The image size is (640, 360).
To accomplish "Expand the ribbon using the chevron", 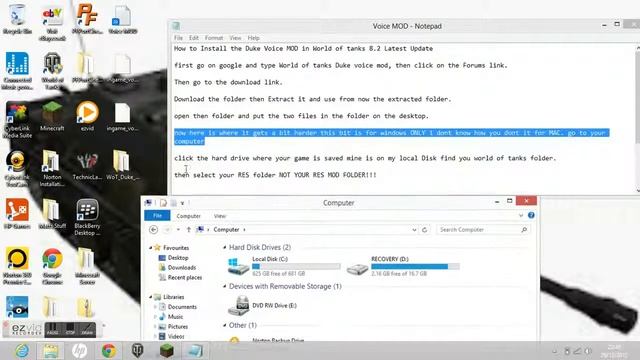I will click(521, 216).
